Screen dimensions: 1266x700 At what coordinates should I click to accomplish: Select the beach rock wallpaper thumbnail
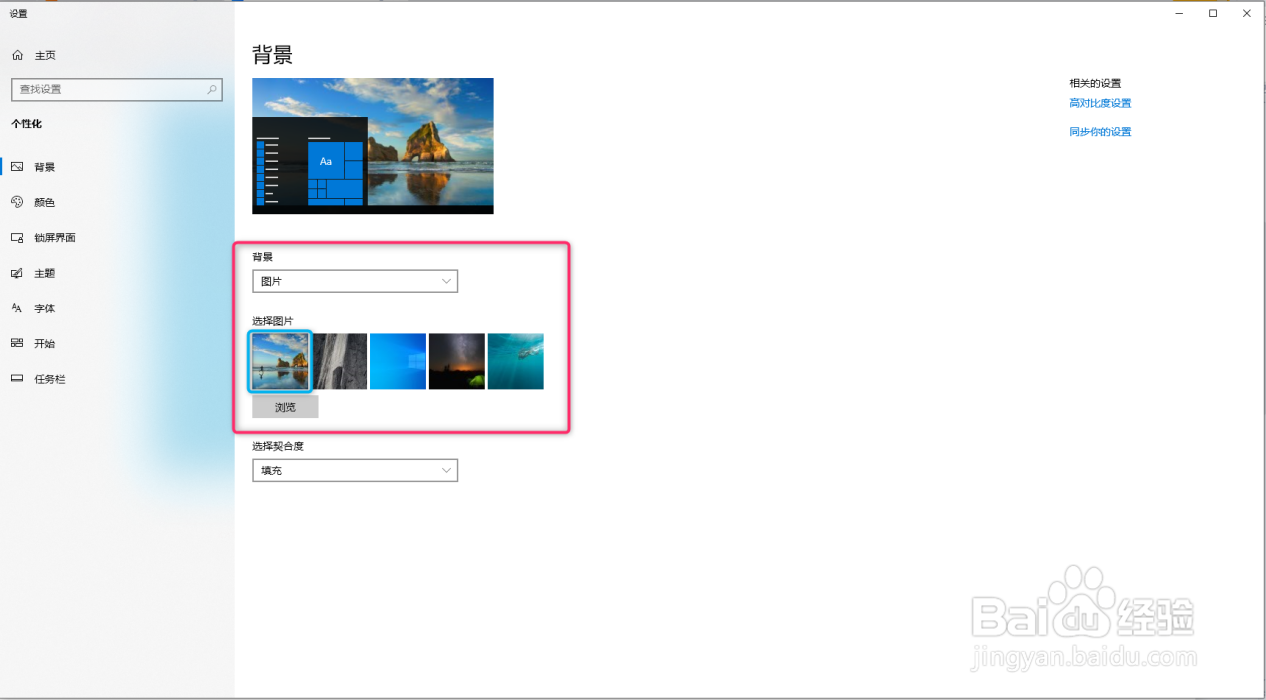tap(280, 361)
